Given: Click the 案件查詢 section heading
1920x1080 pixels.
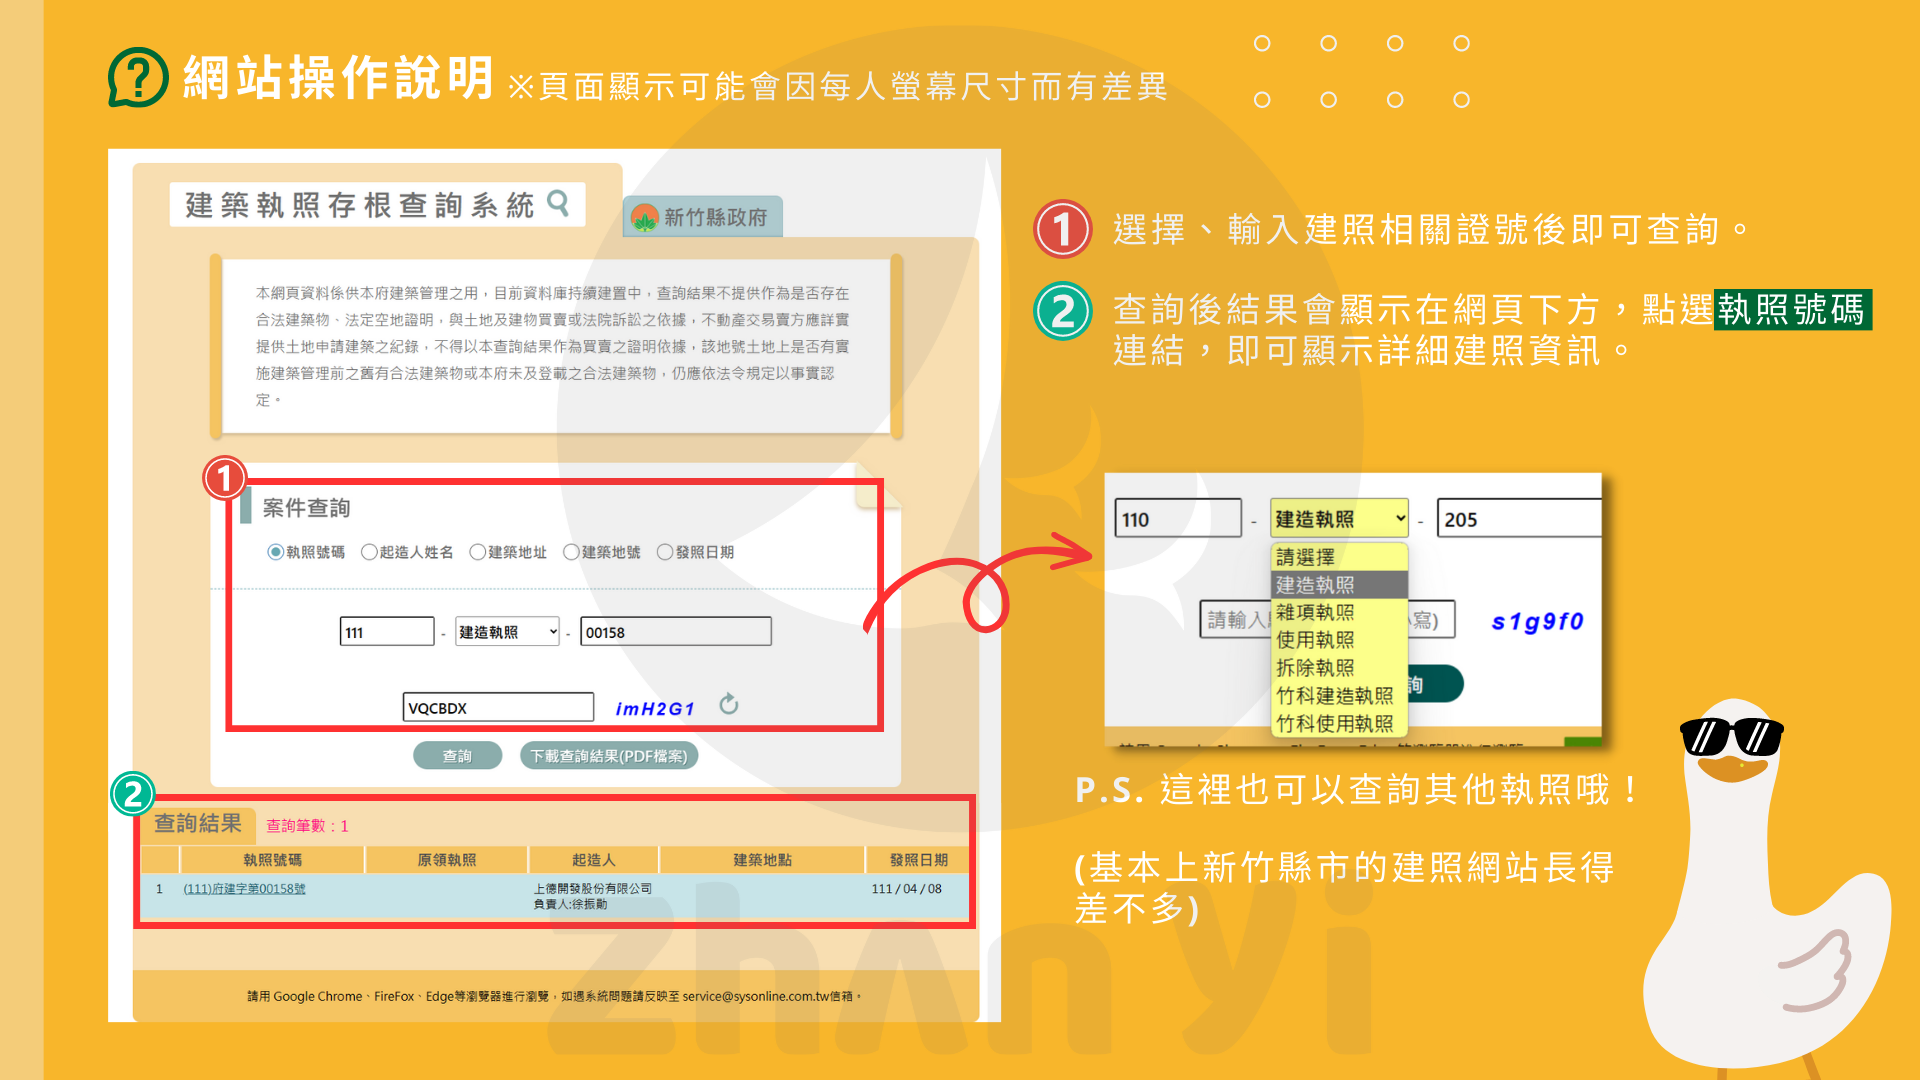Looking at the screenshot, I should [306, 508].
